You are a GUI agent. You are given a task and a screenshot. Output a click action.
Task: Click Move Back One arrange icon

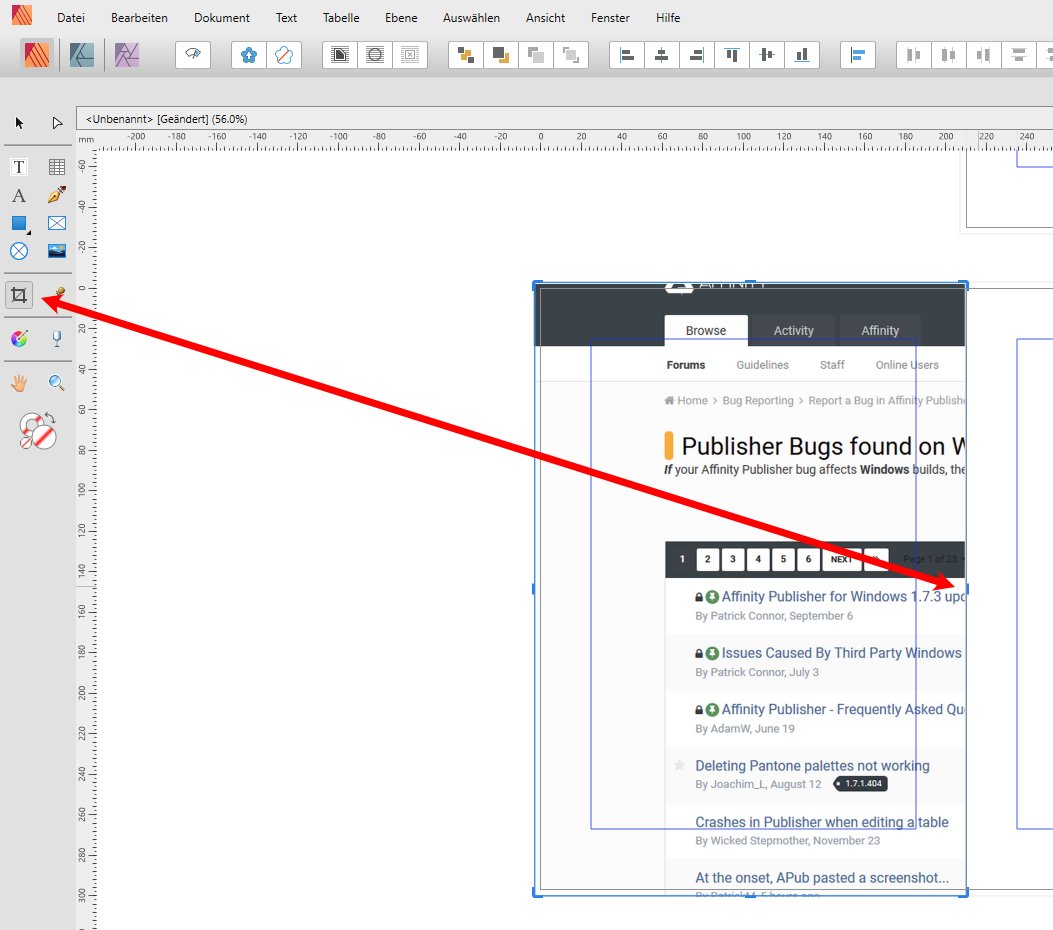click(x=500, y=54)
